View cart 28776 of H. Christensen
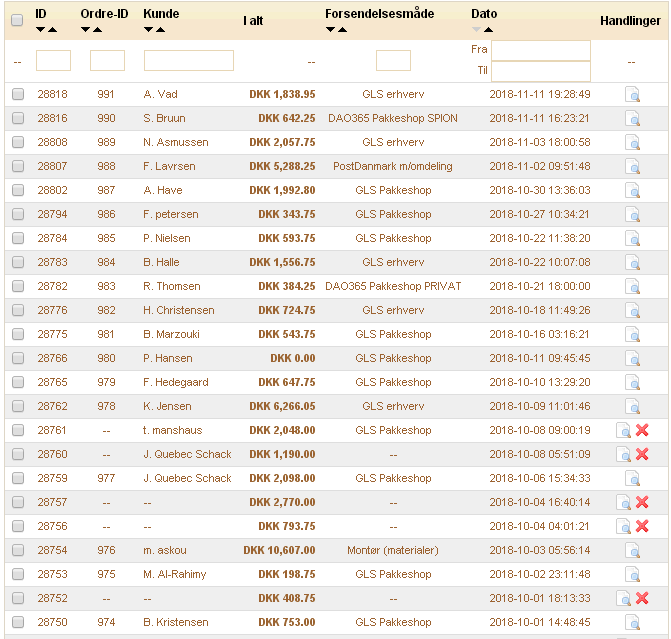This screenshot has height=639, width=671. [x=632, y=310]
